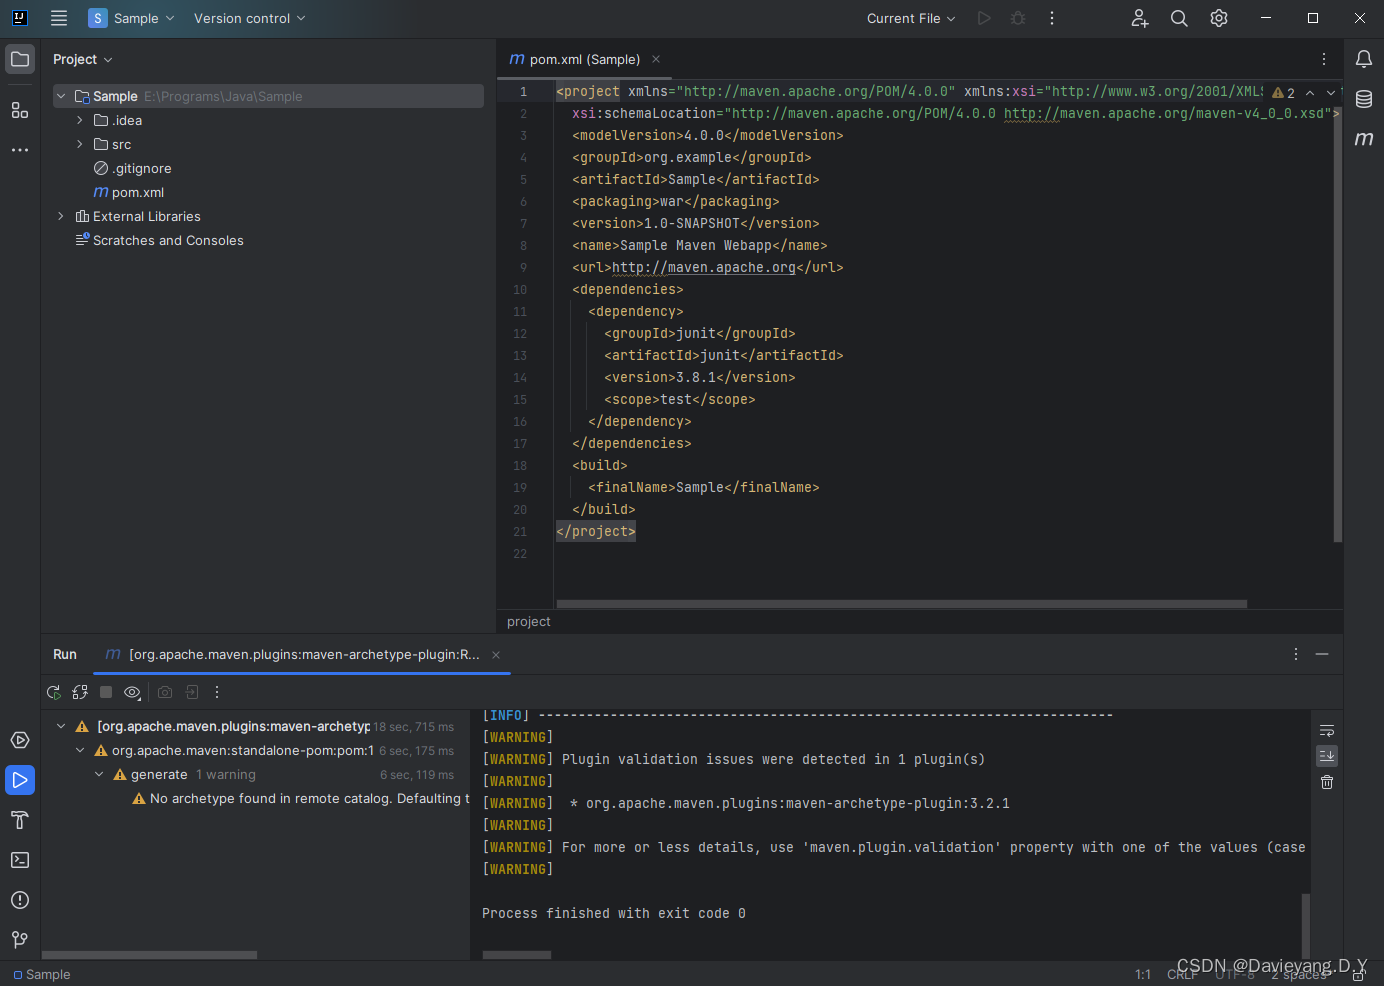Image resolution: width=1384 pixels, height=986 pixels.
Task: Open the Problems tool window
Action: (20, 900)
